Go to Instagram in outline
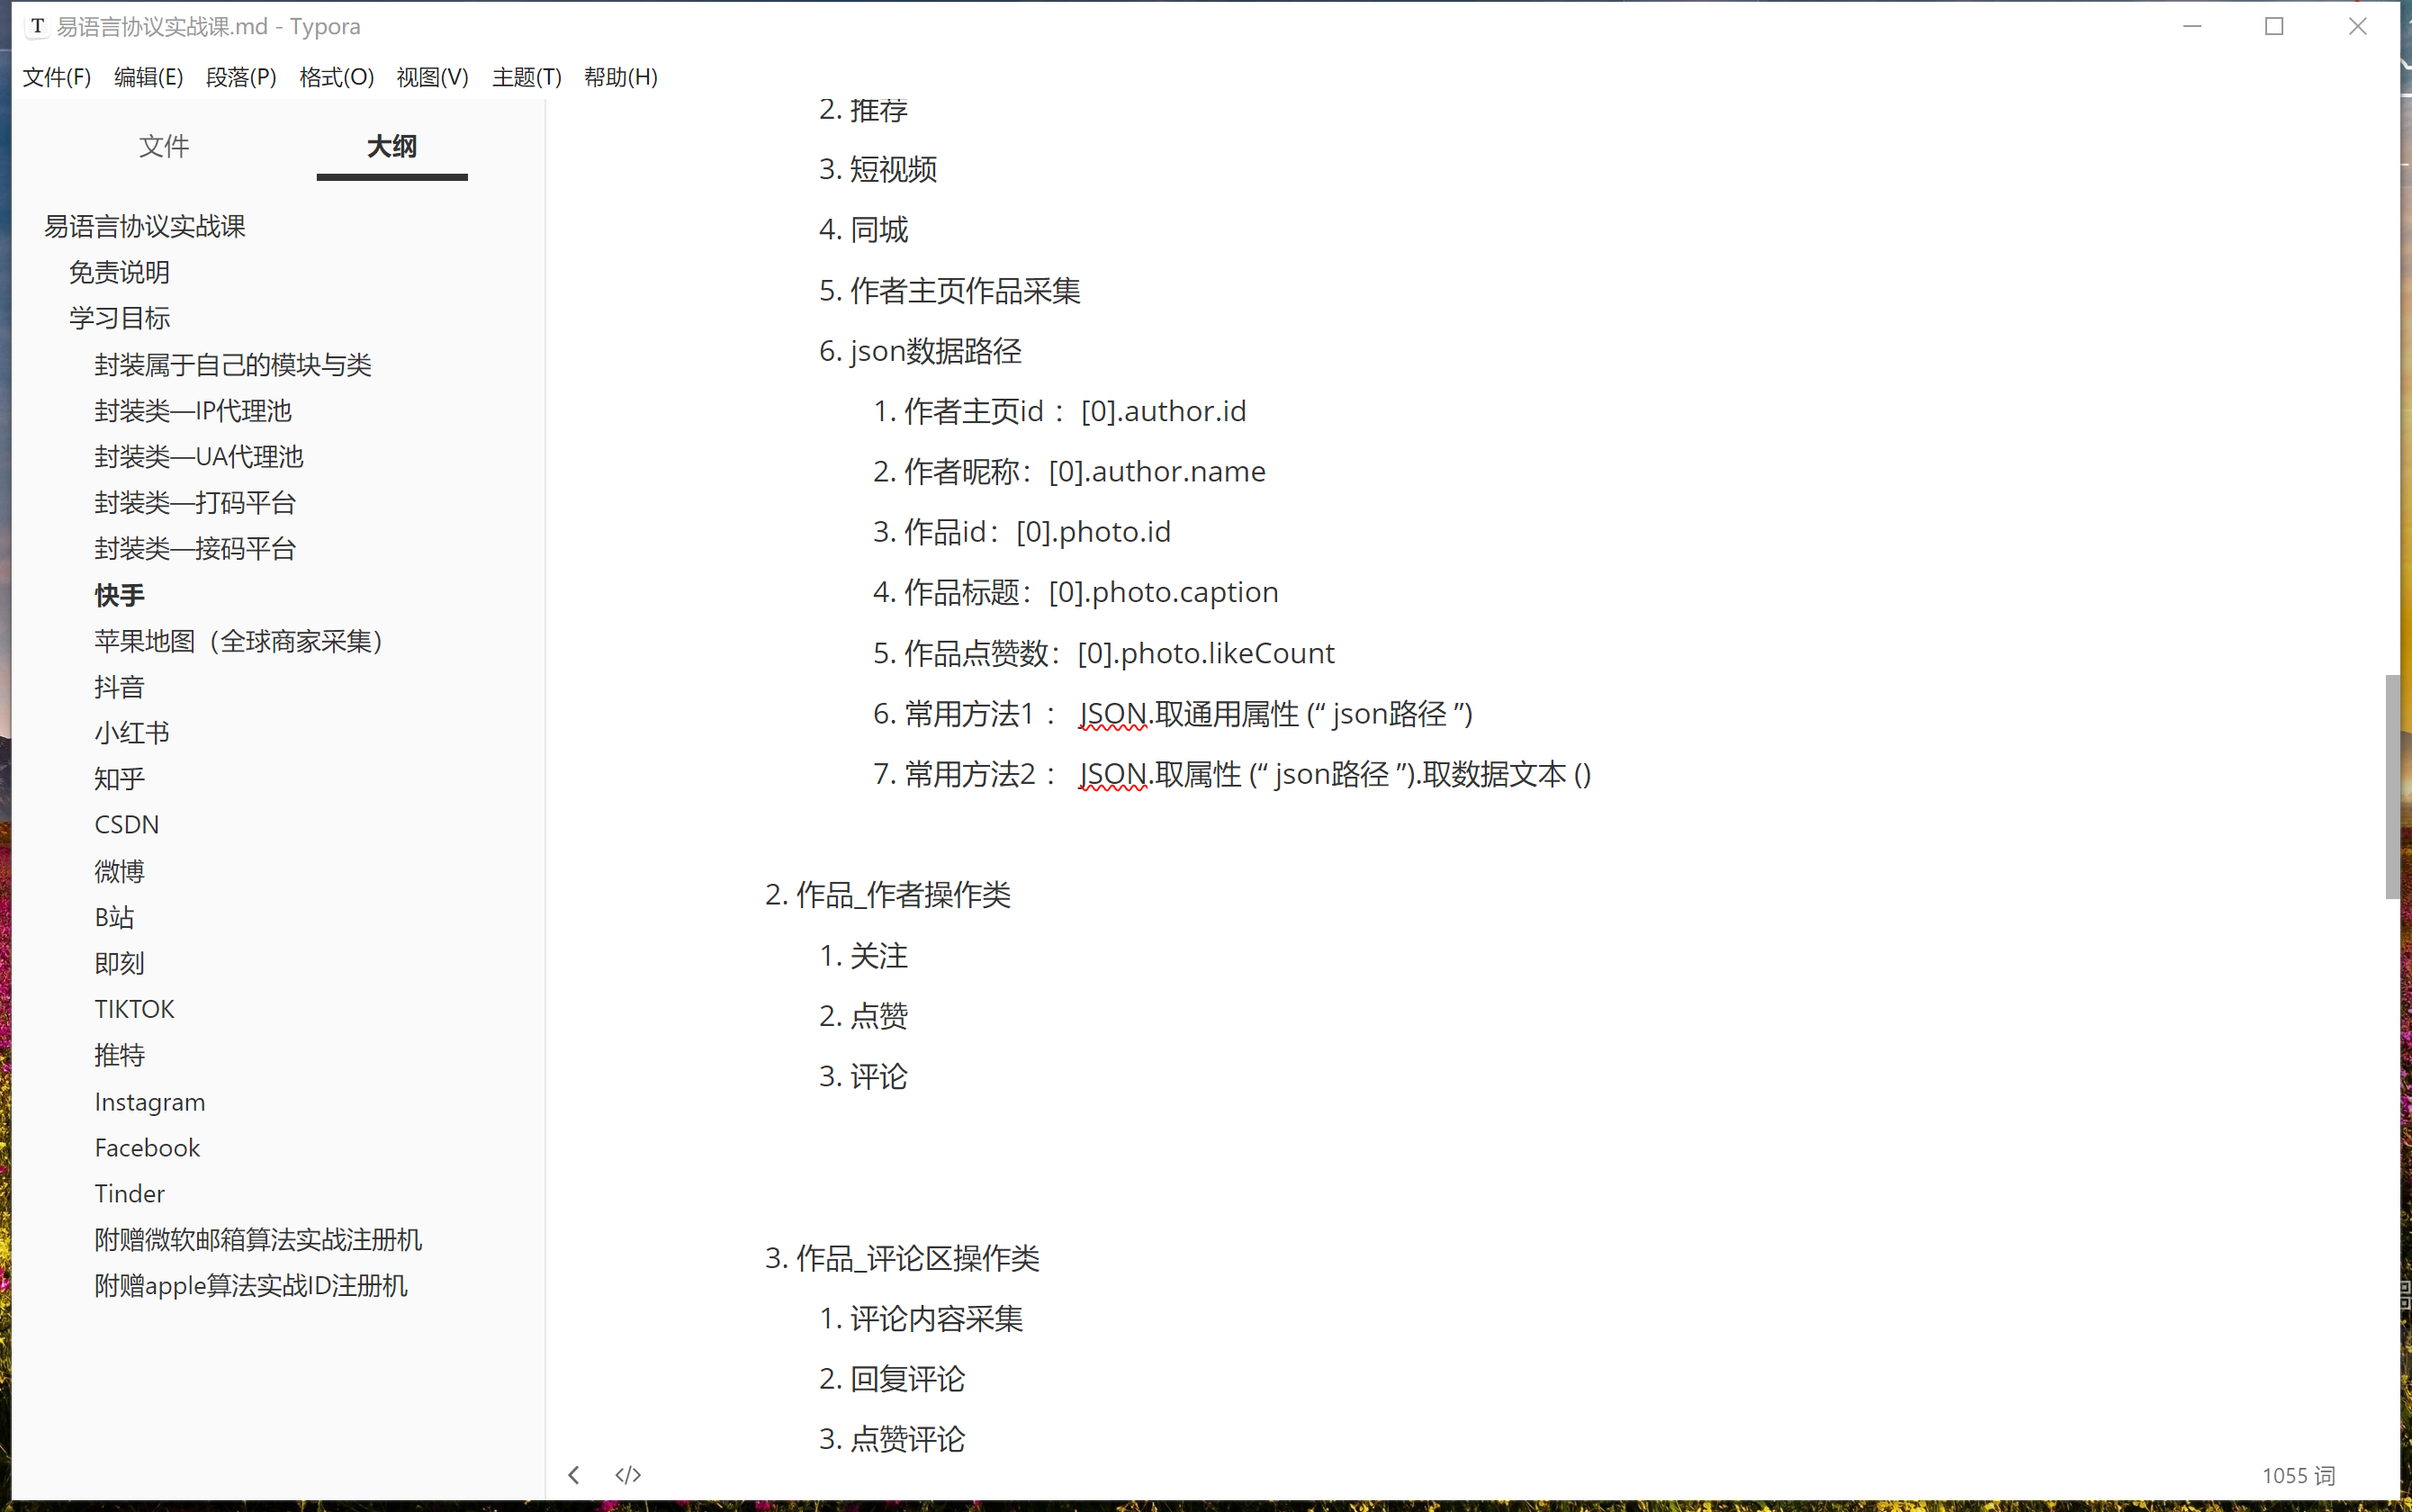The height and width of the screenshot is (1512, 2412). pyautogui.click(x=150, y=1102)
